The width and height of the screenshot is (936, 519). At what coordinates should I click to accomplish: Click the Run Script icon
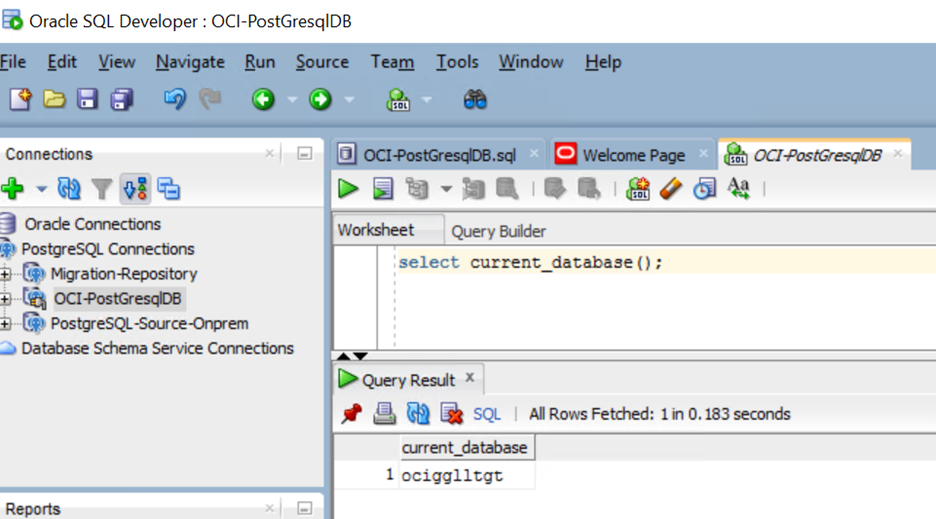(x=383, y=189)
